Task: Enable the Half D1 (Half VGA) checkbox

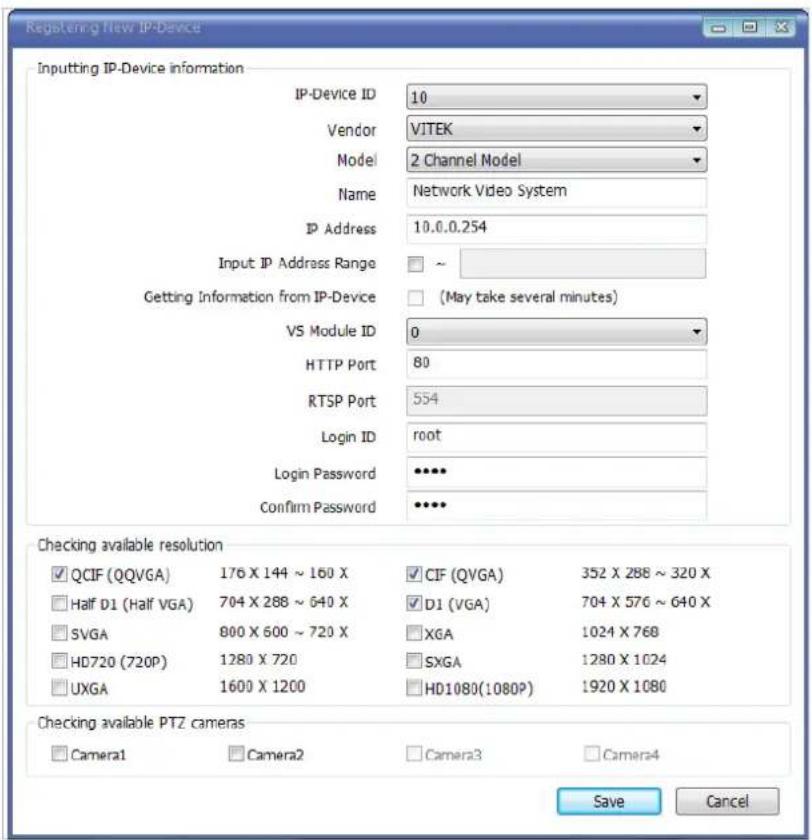Action: tap(59, 603)
